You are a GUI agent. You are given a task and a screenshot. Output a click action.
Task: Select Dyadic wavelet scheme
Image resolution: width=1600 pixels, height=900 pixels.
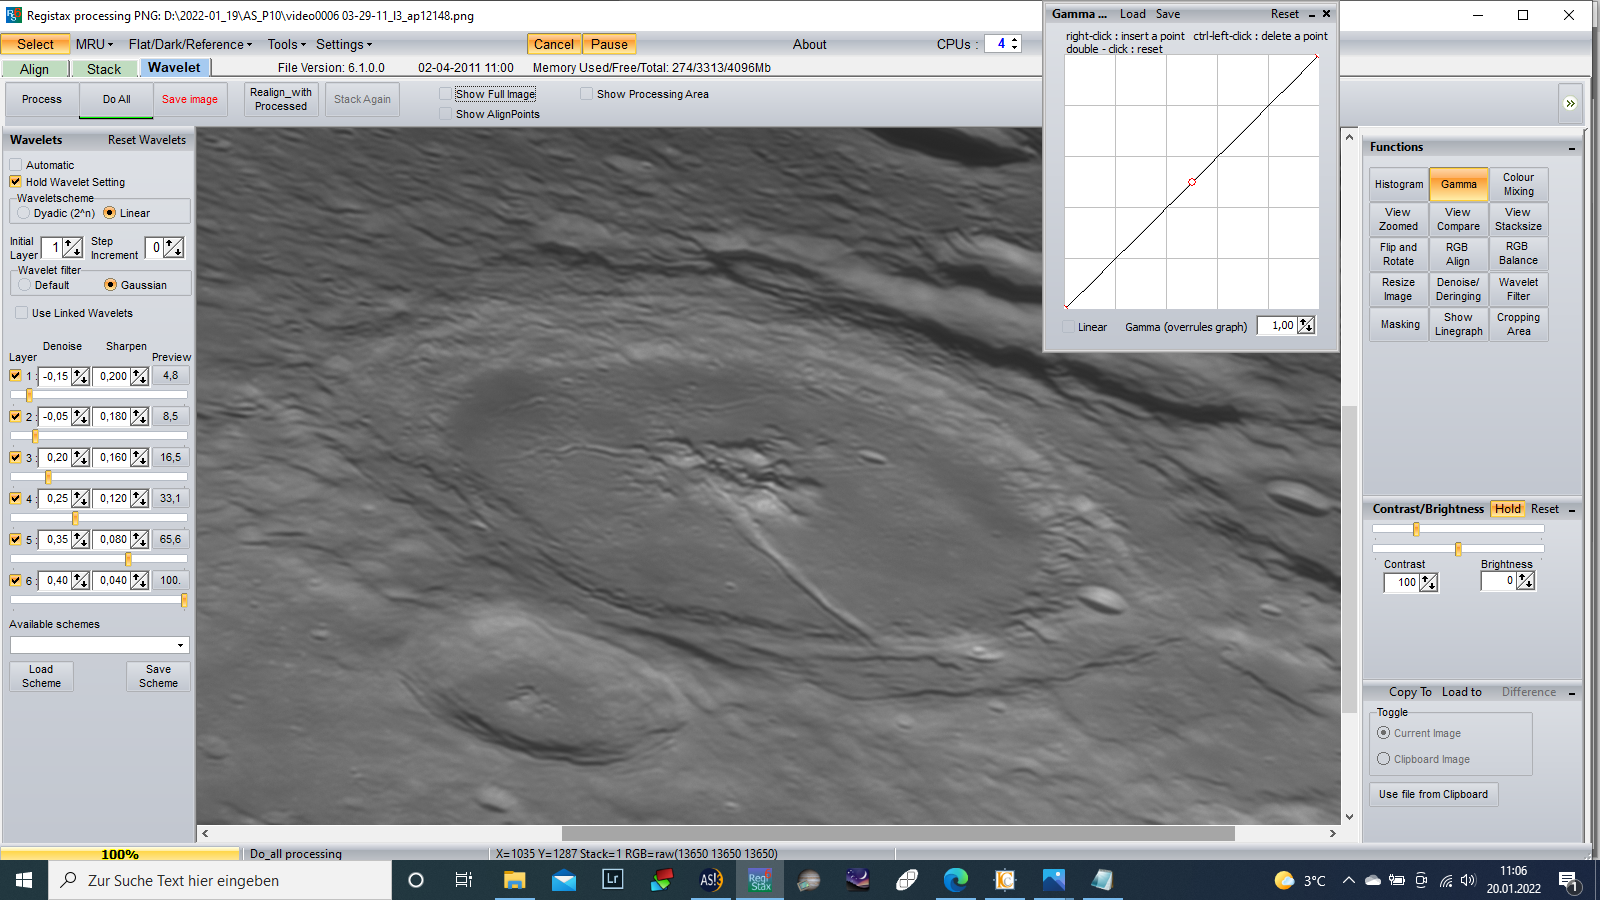click(24, 213)
